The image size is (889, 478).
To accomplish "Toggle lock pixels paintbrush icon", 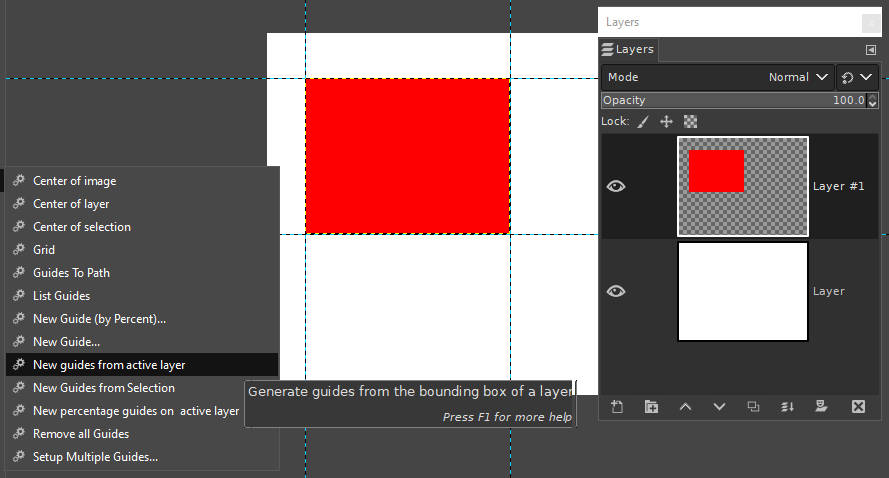I will (642, 121).
